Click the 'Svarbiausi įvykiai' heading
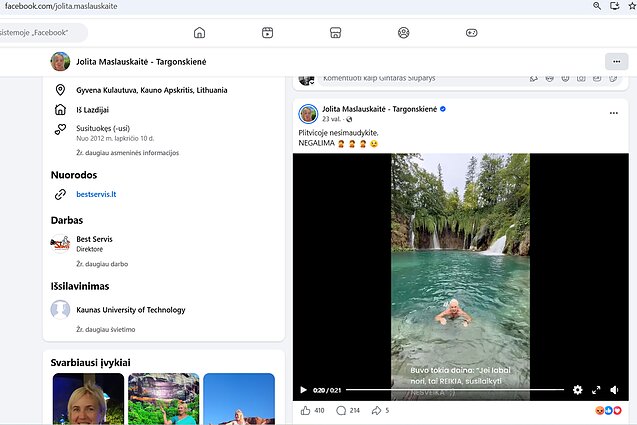The image size is (637, 425). [x=91, y=362]
